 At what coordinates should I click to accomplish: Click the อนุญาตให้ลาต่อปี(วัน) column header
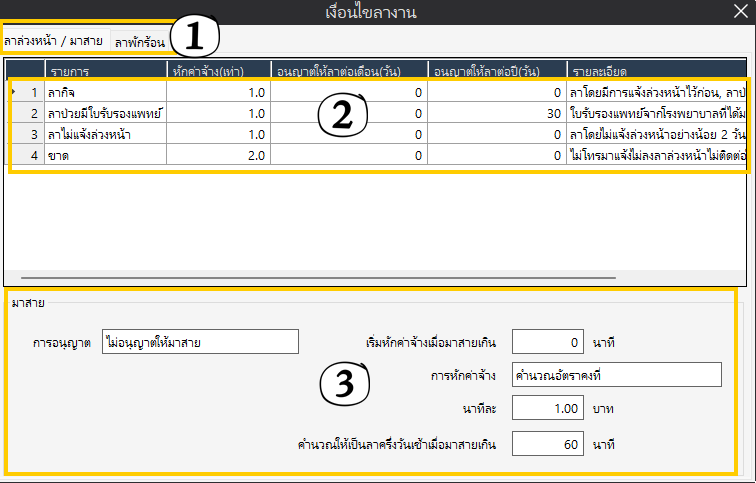click(496, 70)
